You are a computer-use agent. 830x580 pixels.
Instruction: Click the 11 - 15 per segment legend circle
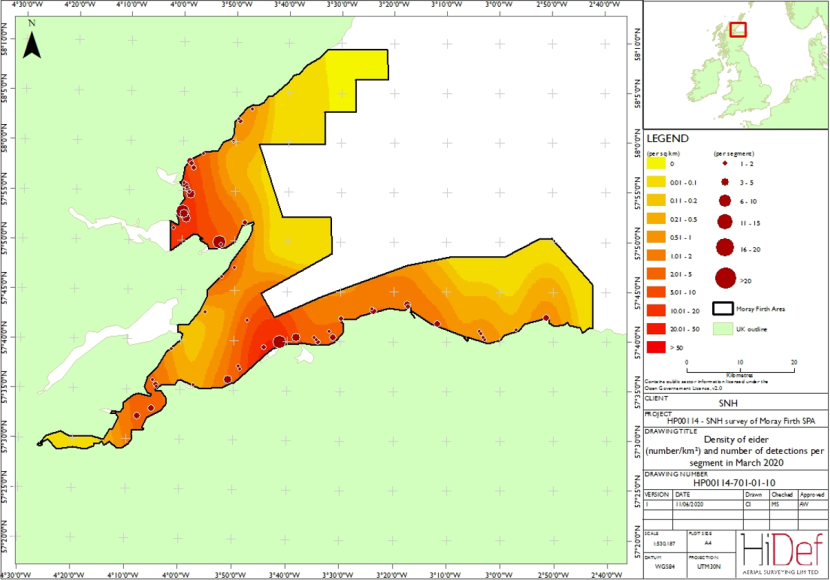click(x=725, y=222)
